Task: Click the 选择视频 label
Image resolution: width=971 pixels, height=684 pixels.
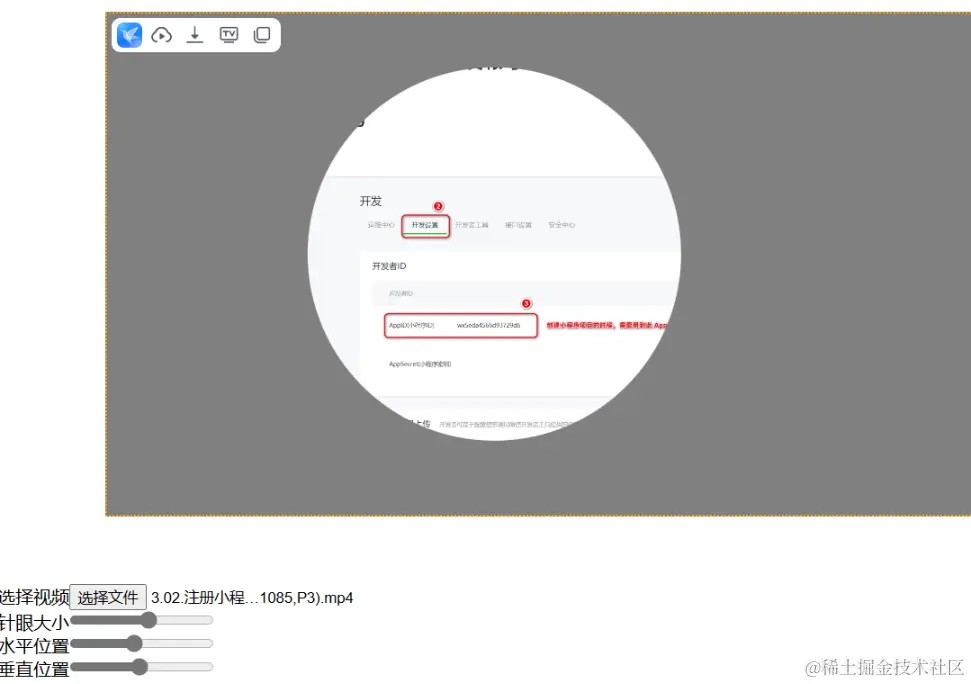Action: tap(34, 597)
